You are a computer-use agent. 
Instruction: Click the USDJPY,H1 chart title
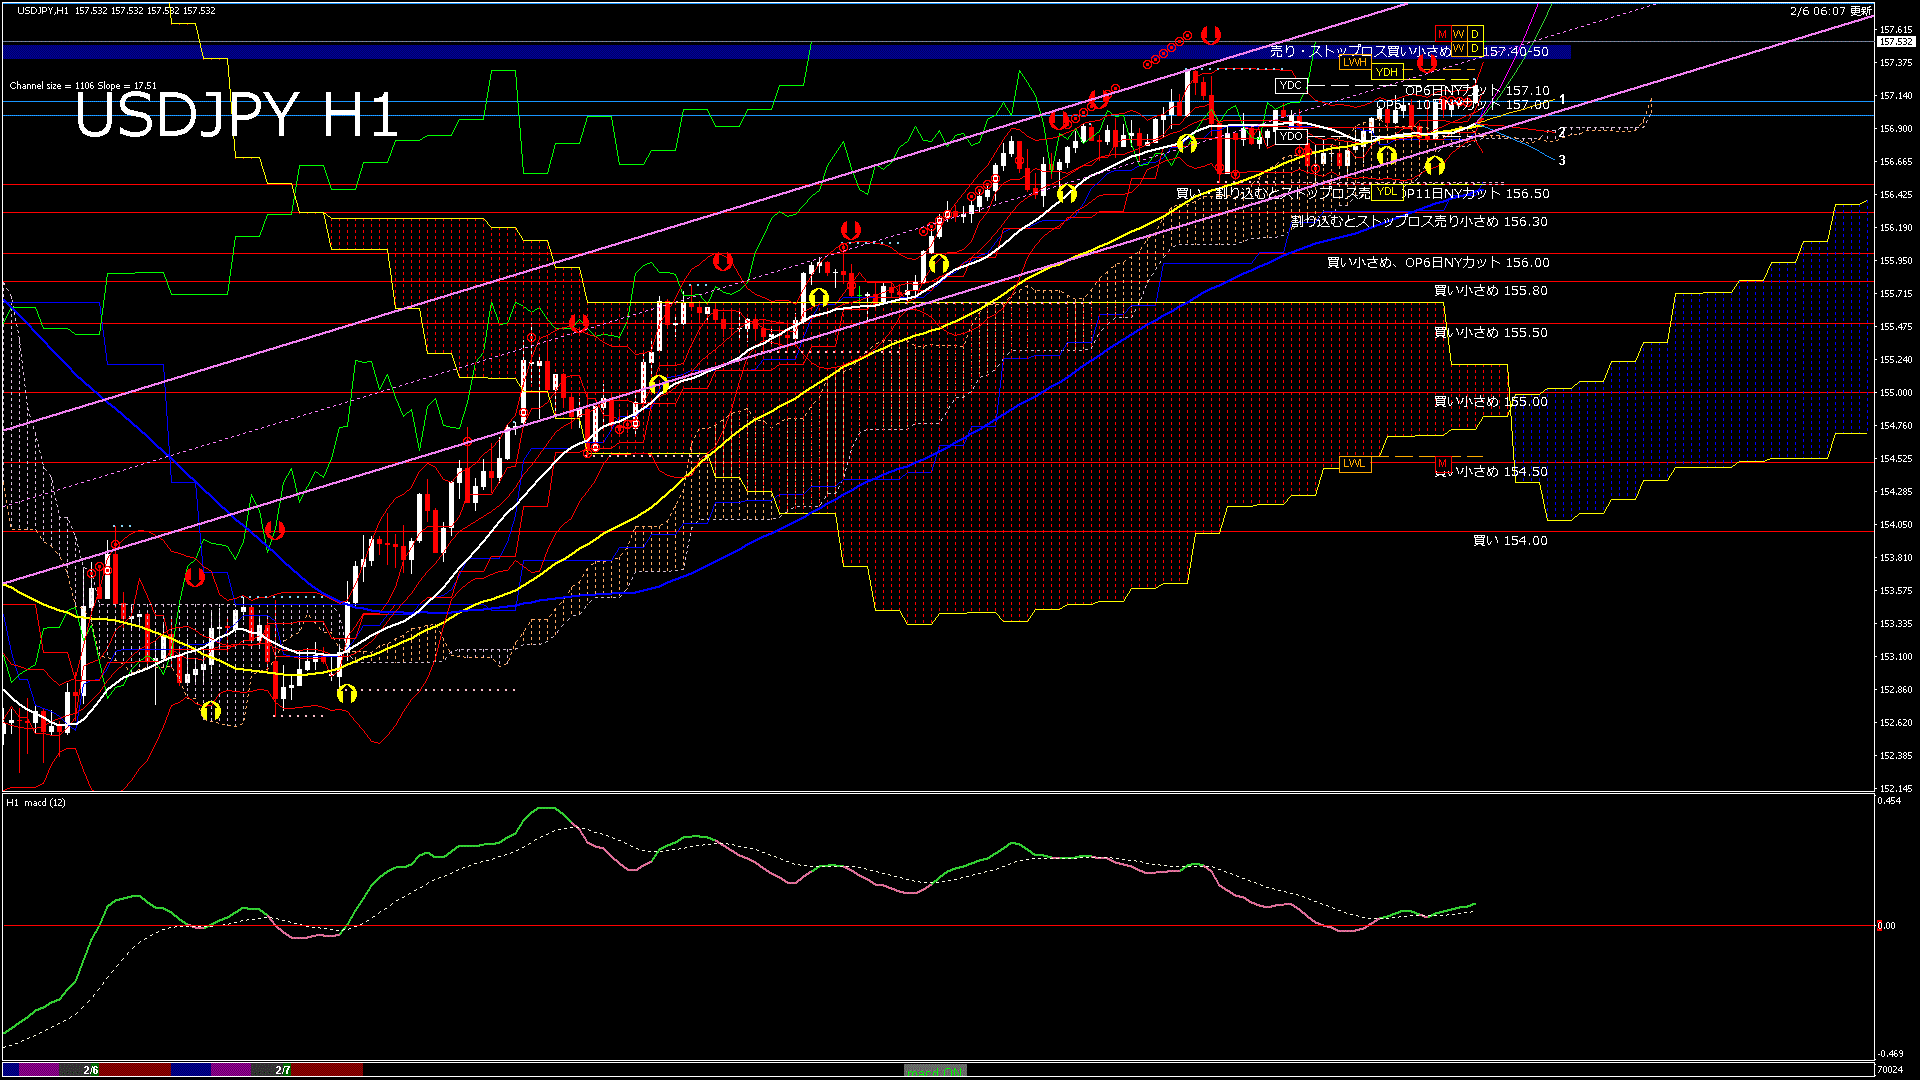(43, 10)
